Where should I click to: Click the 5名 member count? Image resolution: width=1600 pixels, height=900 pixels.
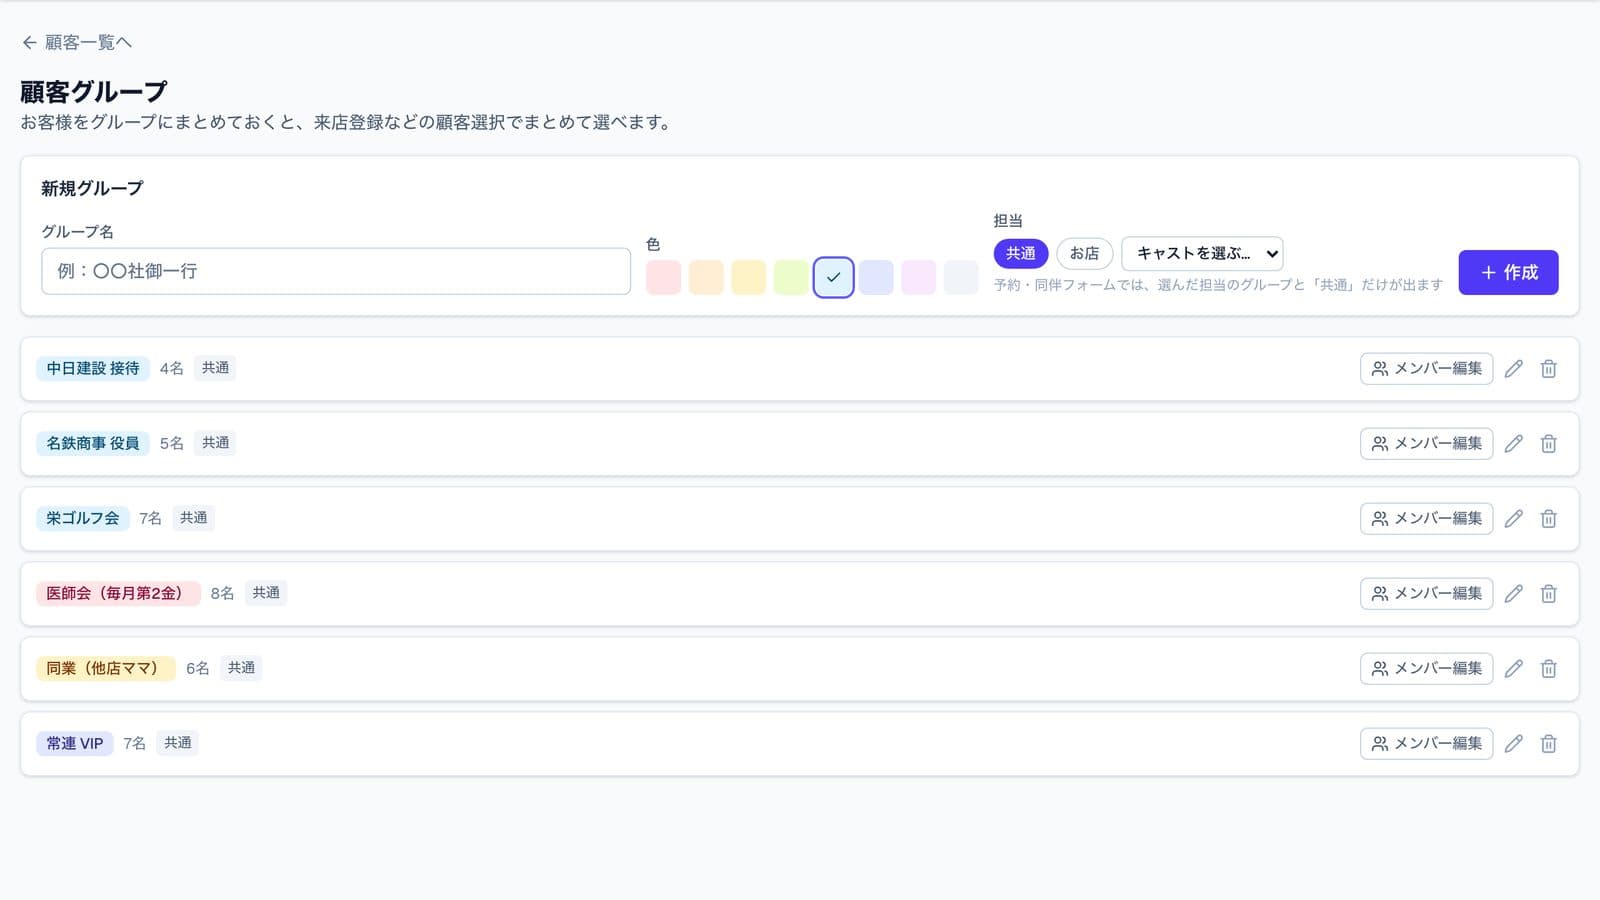172,444
